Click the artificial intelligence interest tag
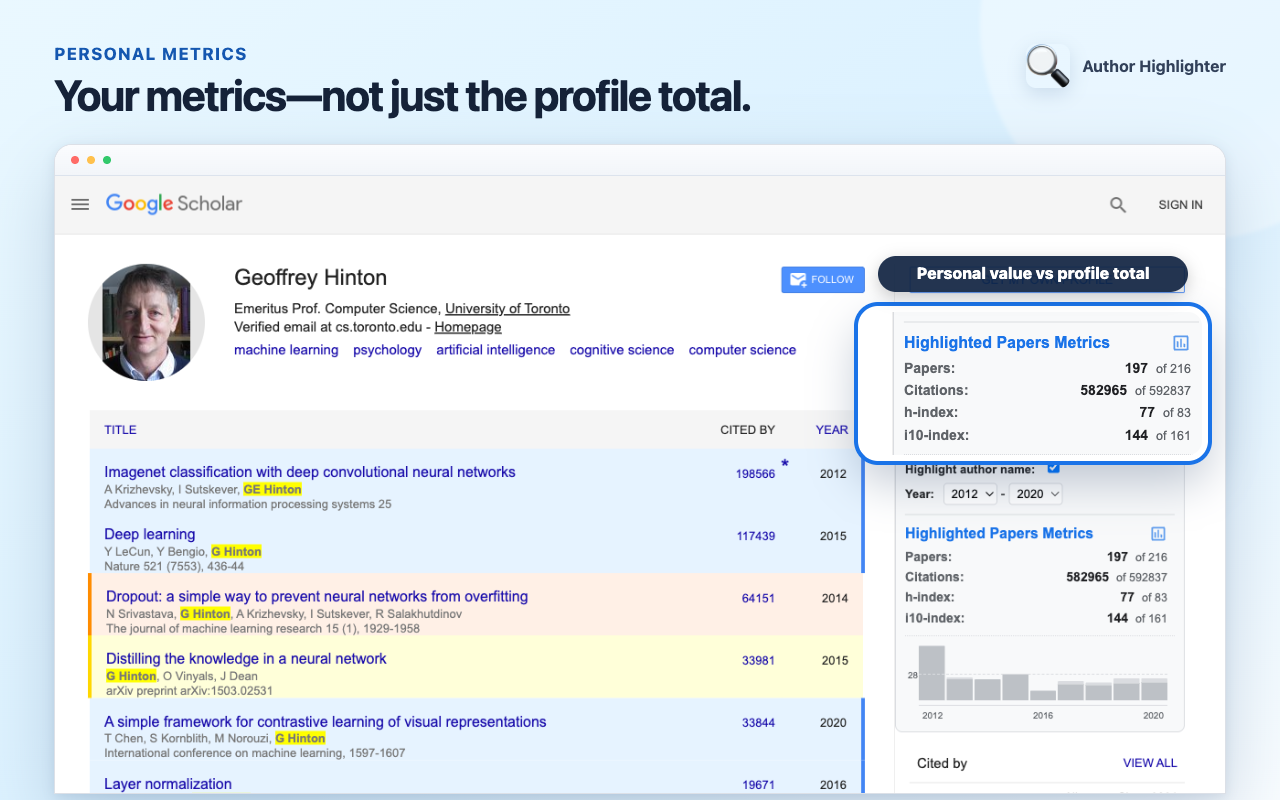Image resolution: width=1280 pixels, height=800 pixels. click(495, 350)
